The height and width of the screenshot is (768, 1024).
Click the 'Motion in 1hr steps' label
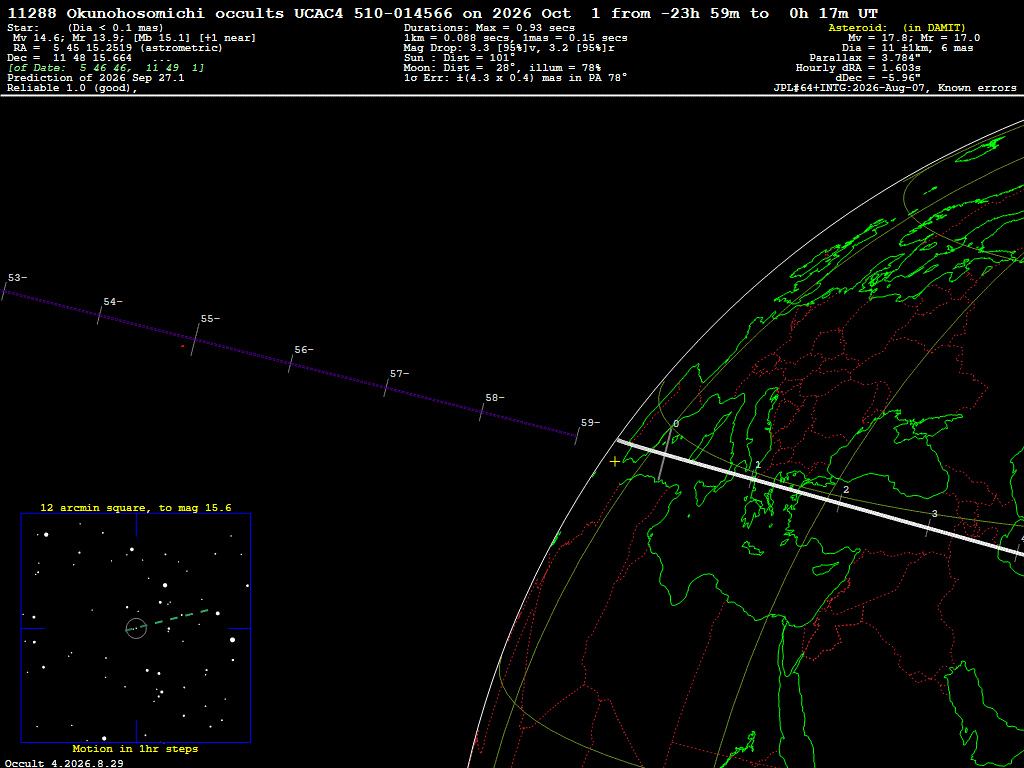[x=135, y=748]
